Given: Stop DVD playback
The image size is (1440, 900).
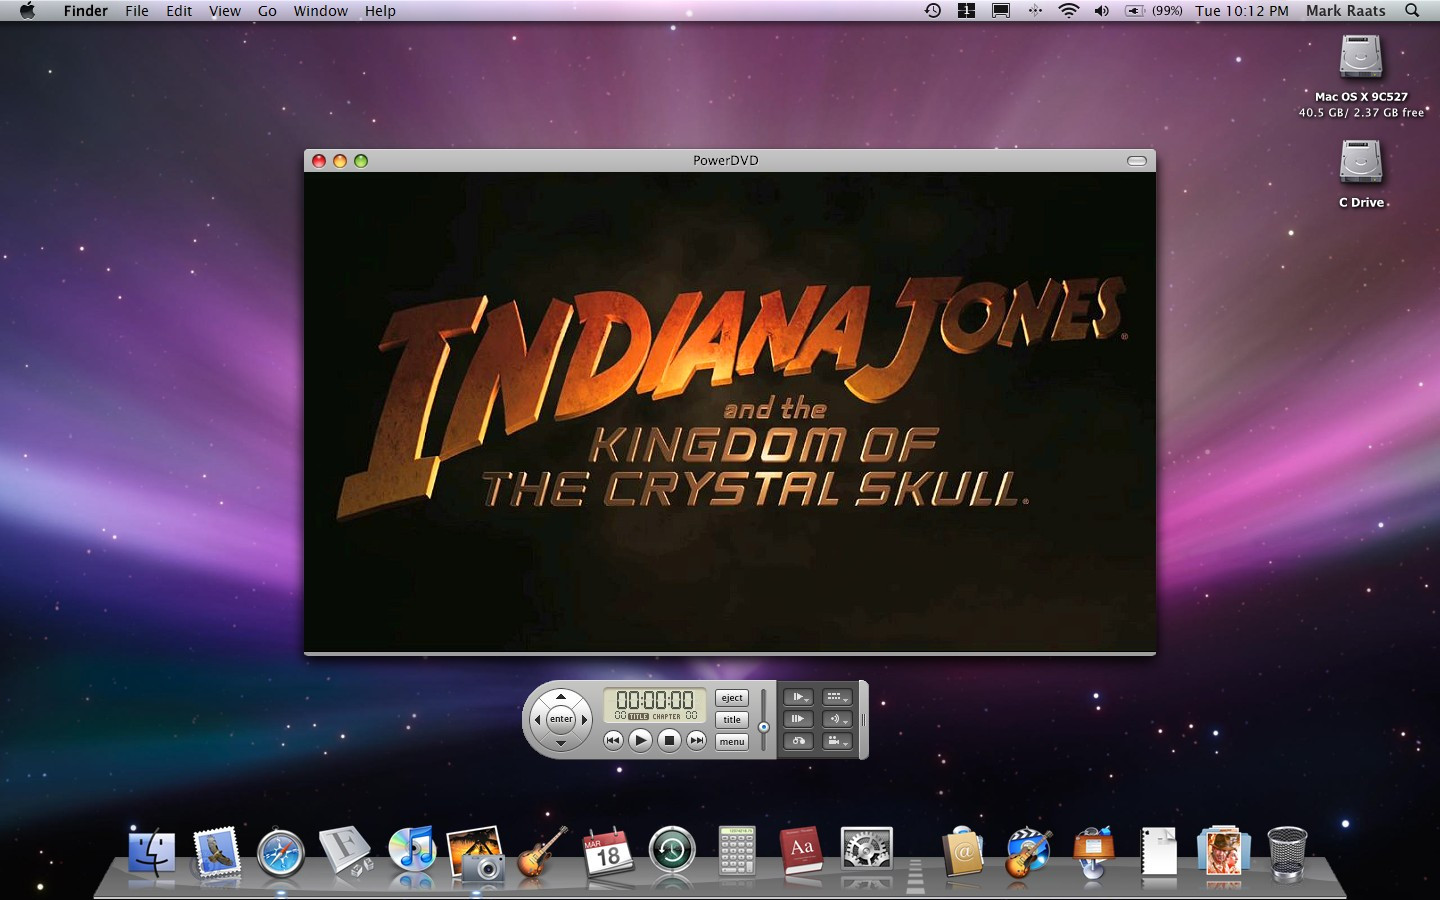Looking at the screenshot, I should coord(669,740).
